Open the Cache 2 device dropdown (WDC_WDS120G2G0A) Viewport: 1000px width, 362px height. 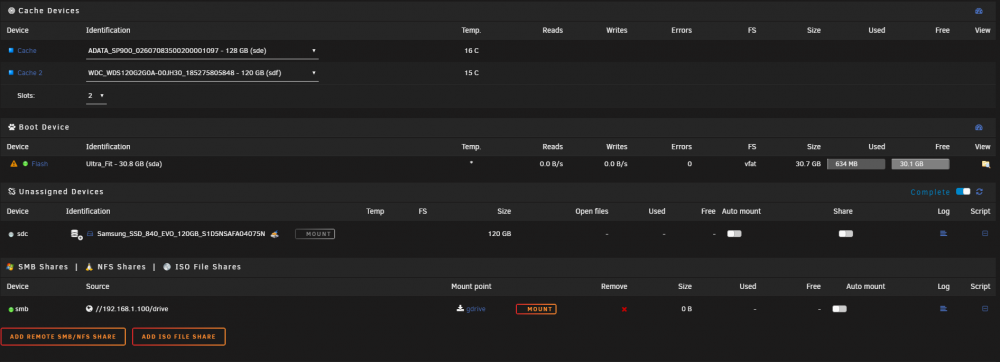[x=202, y=73]
